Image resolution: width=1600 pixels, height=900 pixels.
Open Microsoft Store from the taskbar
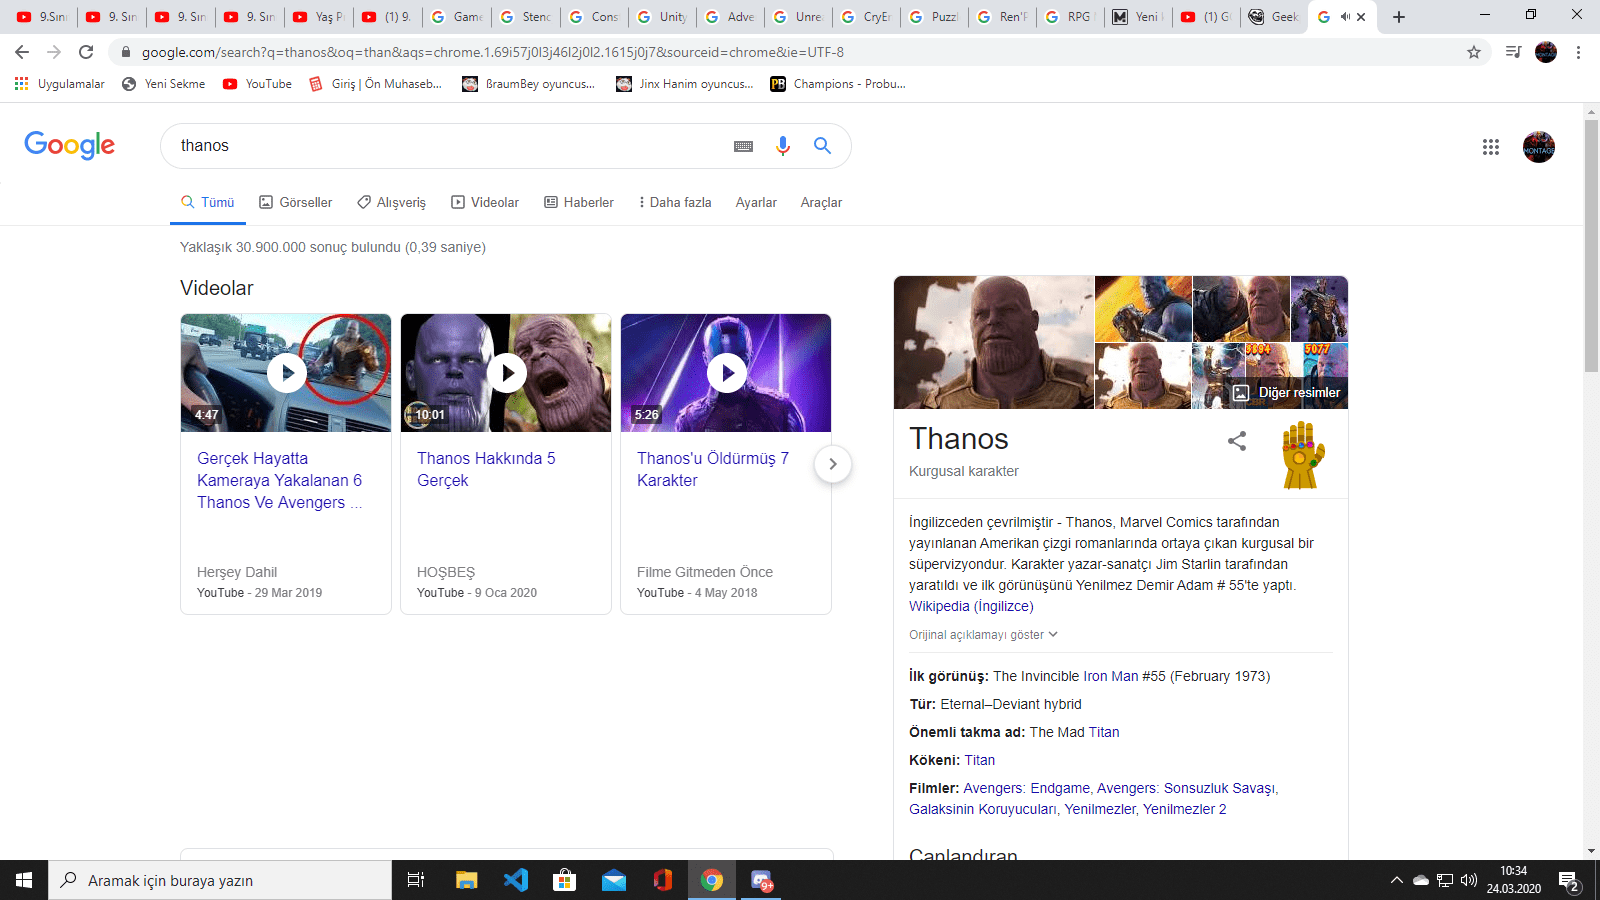565,880
